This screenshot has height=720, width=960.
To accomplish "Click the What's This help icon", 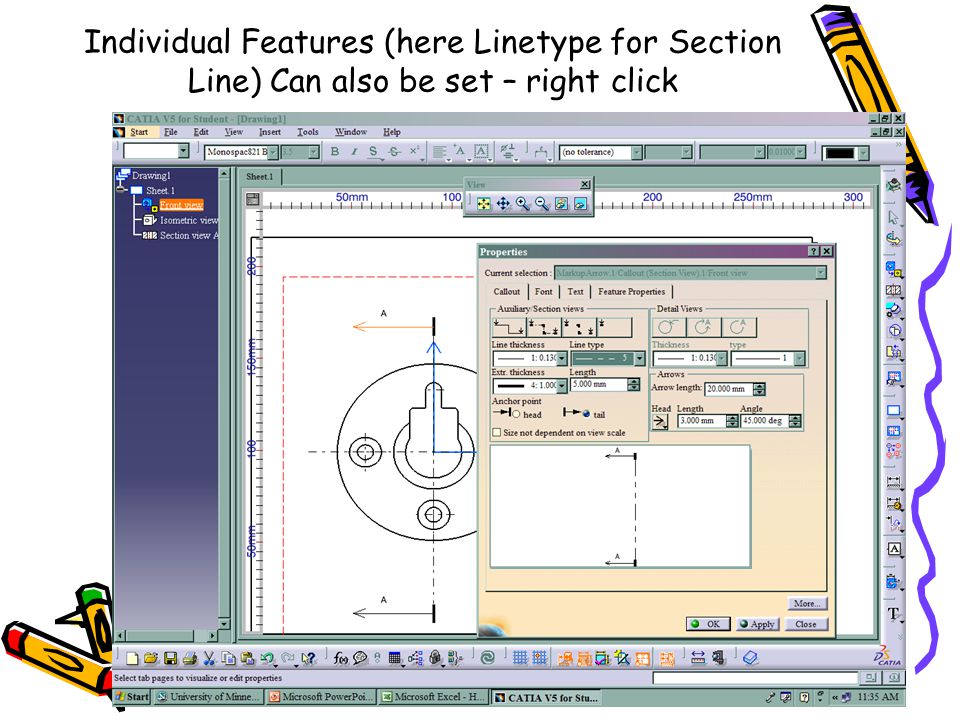I will 309,659.
